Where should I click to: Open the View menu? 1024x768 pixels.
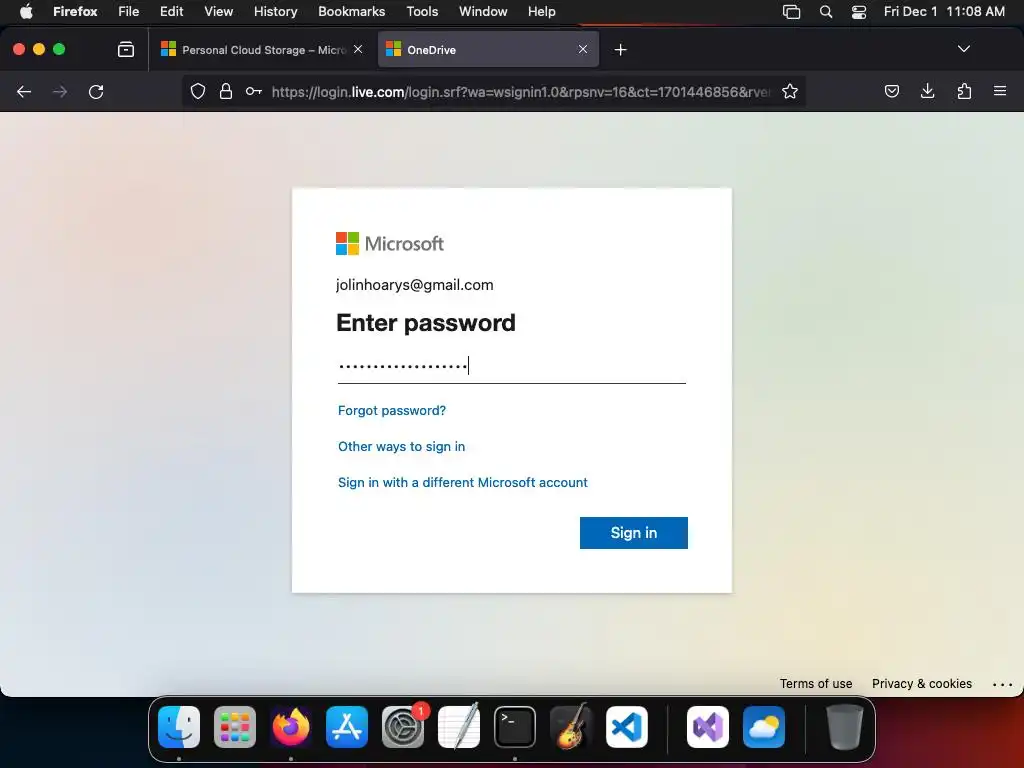point(218,12)
